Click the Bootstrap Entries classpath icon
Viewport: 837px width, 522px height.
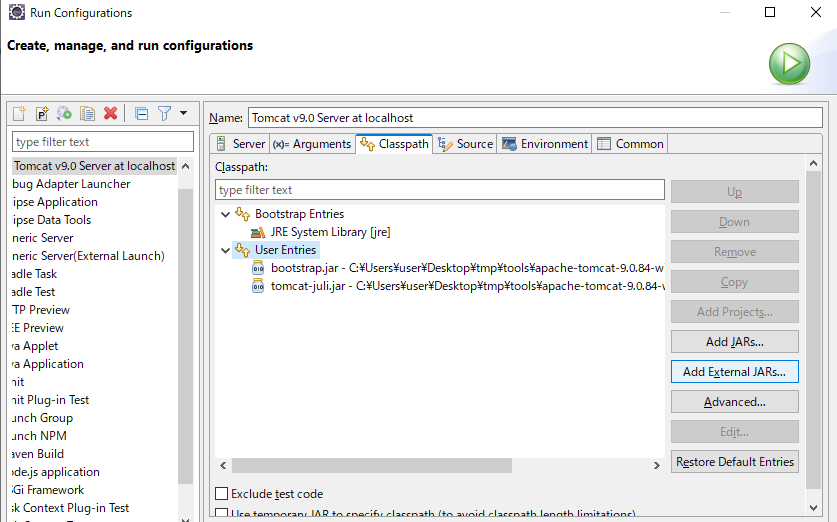pyautogui.click(x=242, y=214)
